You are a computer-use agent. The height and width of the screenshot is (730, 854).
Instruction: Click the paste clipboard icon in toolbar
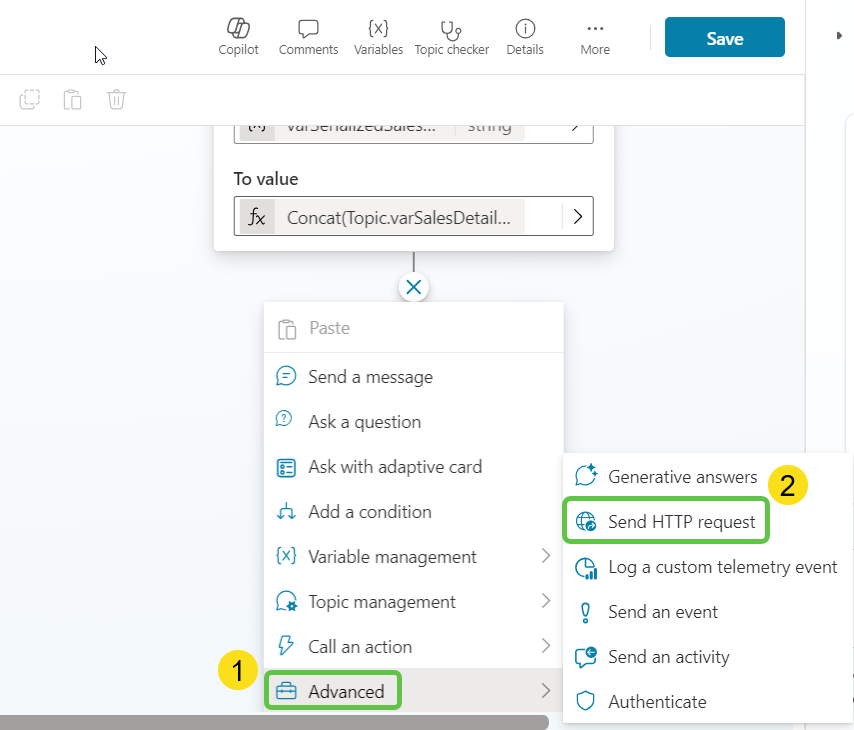[x=73, y=99]
